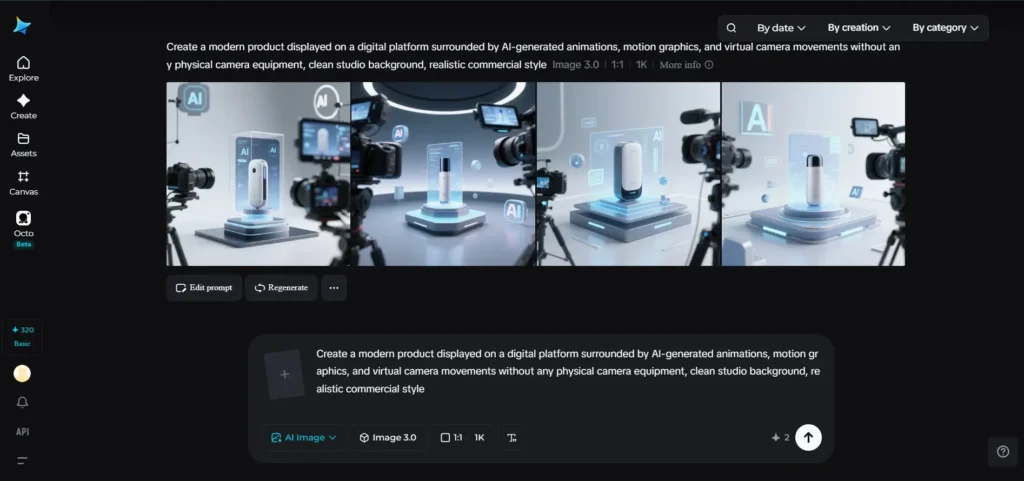The width and height of the screenshot is (1024, 481).
Task: Open the Explore page in sidebar
Action: pos(24,69)
